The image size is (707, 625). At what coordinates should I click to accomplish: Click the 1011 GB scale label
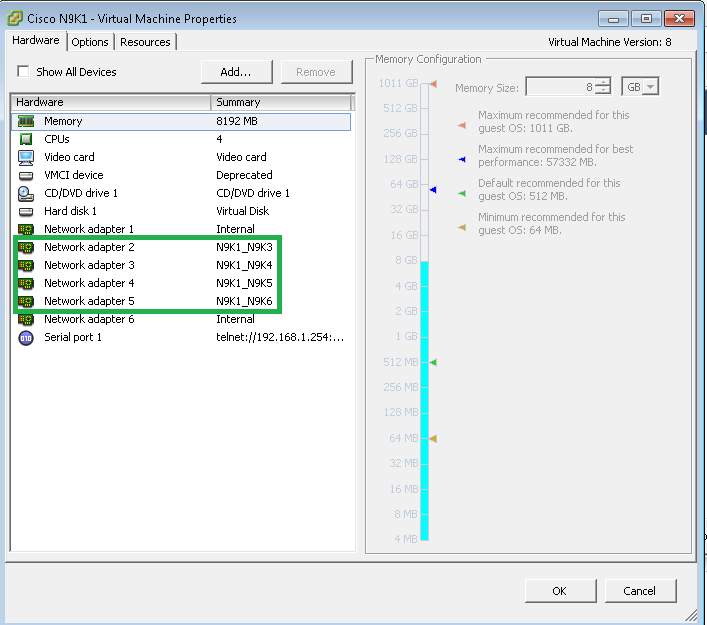click(398, 83)
